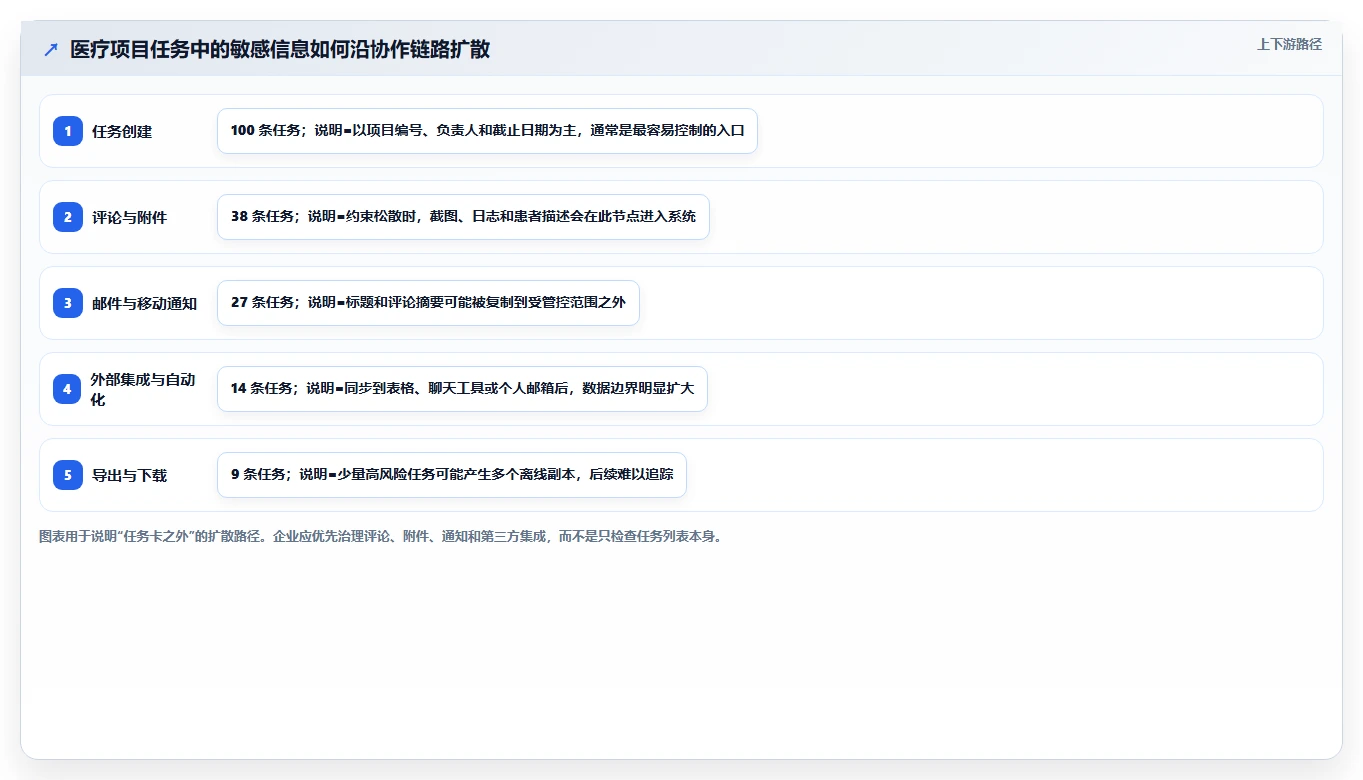Open the 14 条任务 description box
The width and height of the screenshot is (1363, 780).
tap(462, 389)
